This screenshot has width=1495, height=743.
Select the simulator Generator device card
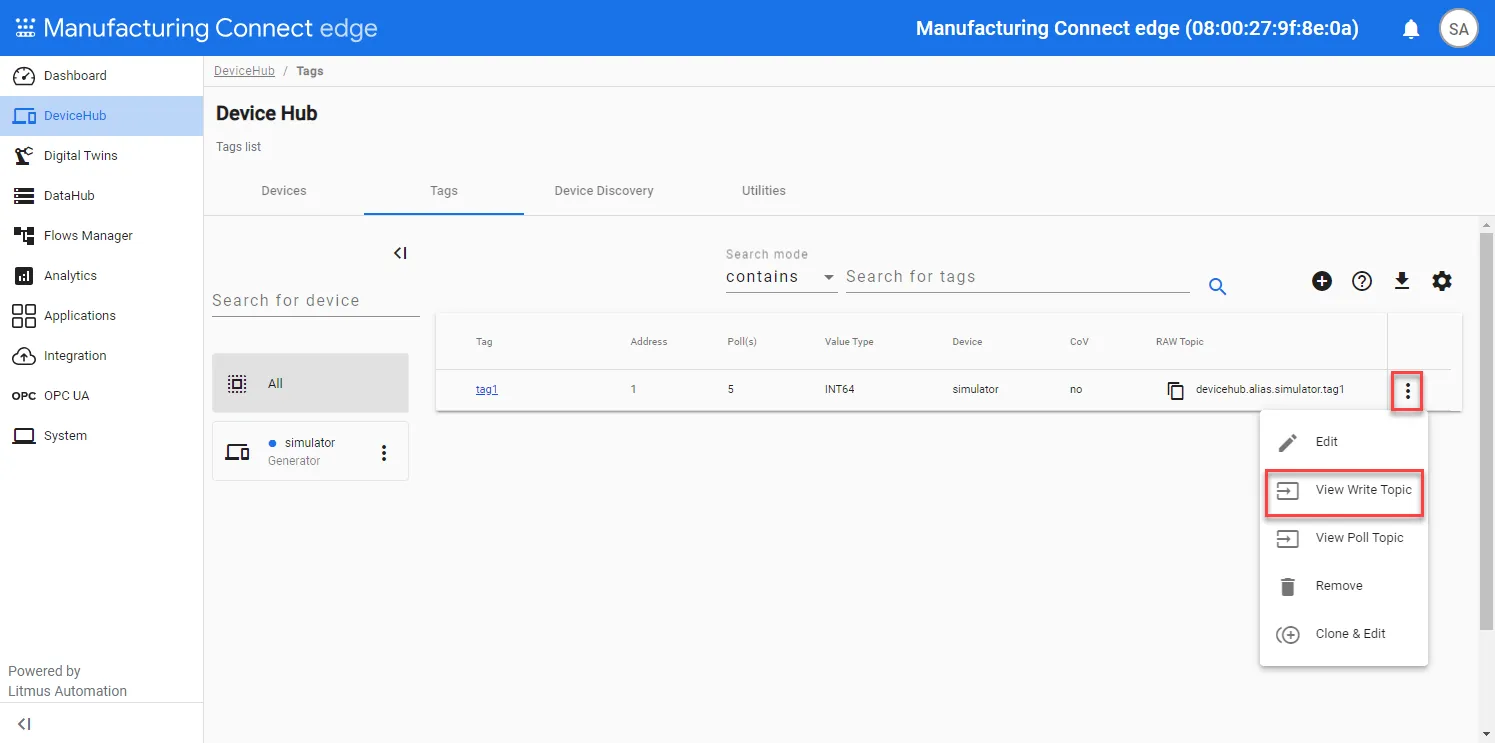tap(310, 451)
